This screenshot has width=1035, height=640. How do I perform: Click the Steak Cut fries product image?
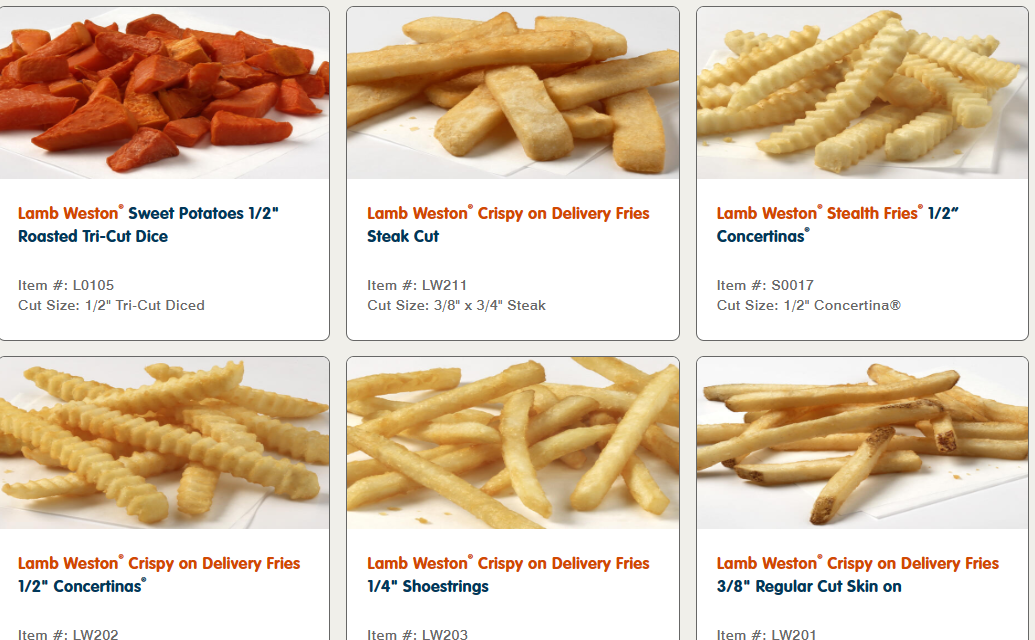513,93
